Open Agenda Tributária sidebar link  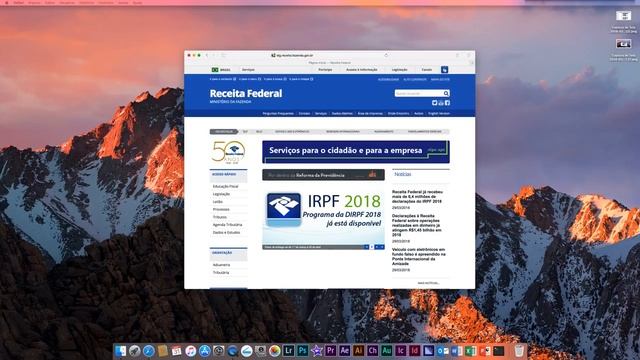[x=227, y=225]
